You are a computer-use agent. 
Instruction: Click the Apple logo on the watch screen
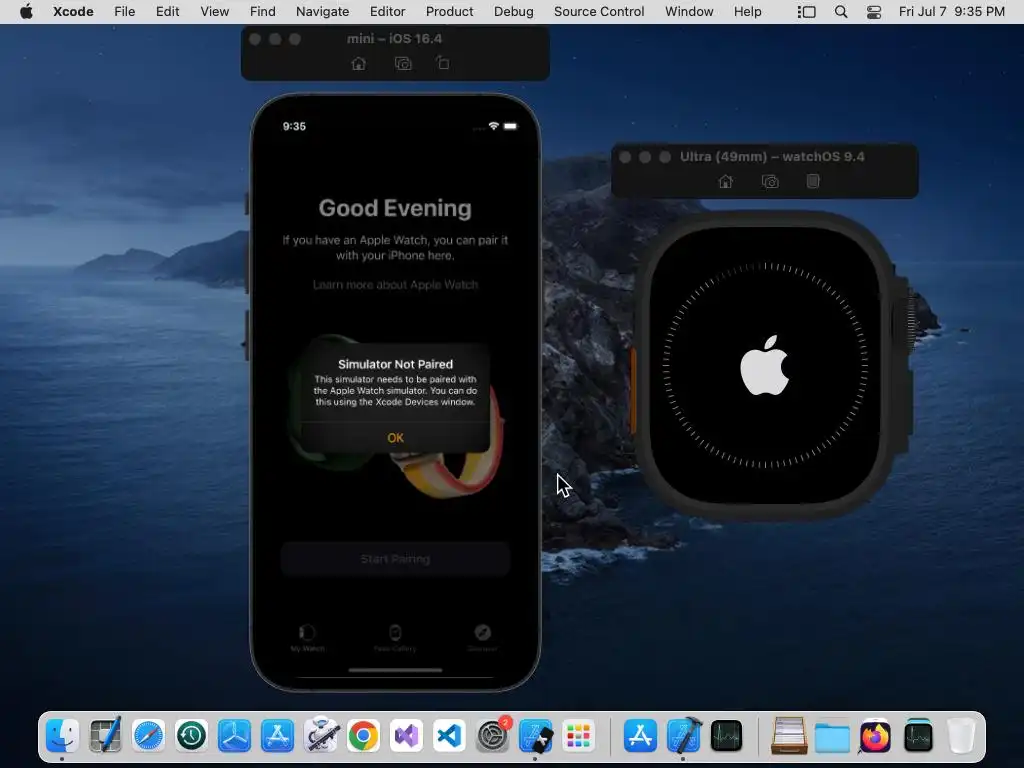pos(764,365)
